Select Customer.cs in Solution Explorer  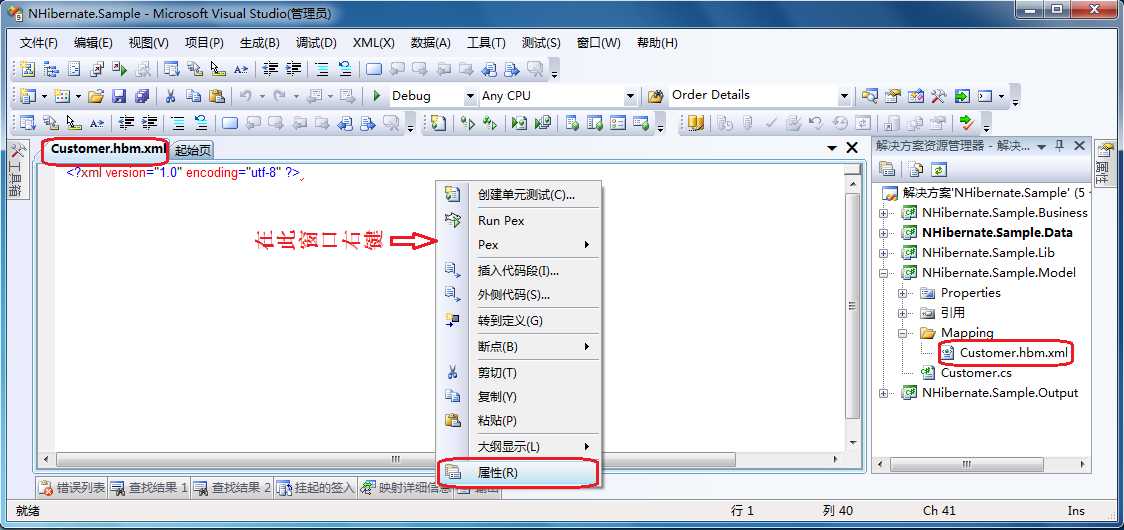[976, 373]
